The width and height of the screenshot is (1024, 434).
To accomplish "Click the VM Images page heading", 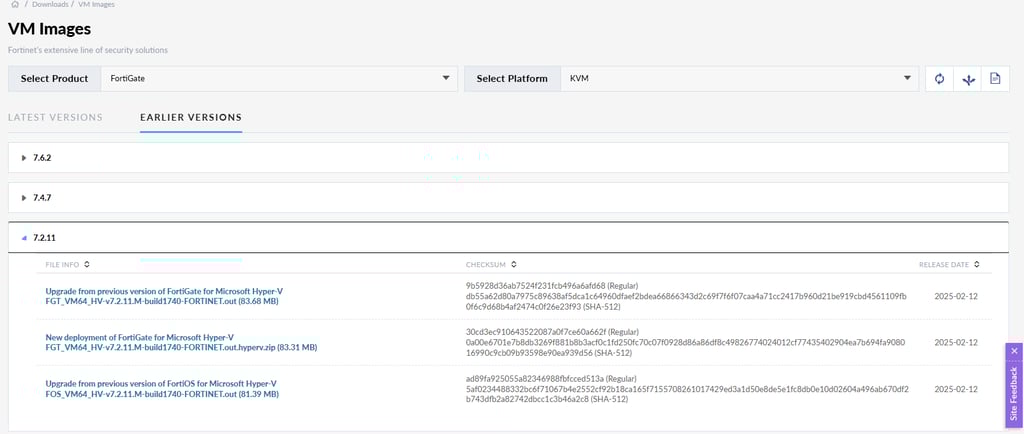I will [x=50, y=29].
